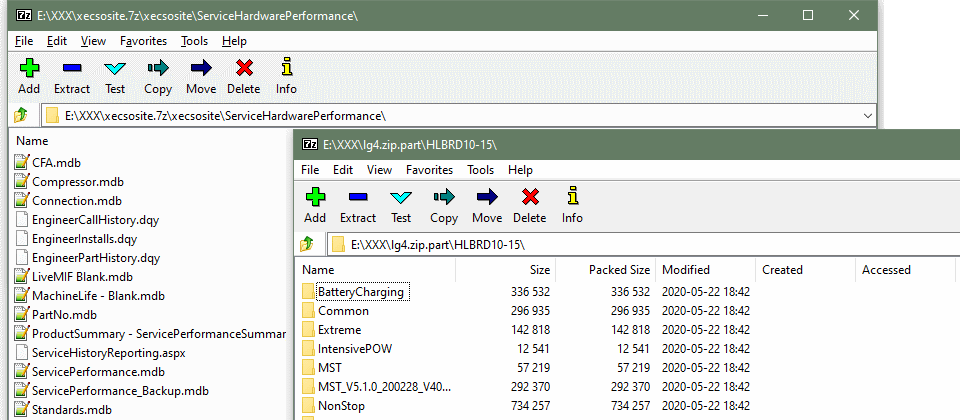Click the NonStop folder icon

[x=309, y=405]
